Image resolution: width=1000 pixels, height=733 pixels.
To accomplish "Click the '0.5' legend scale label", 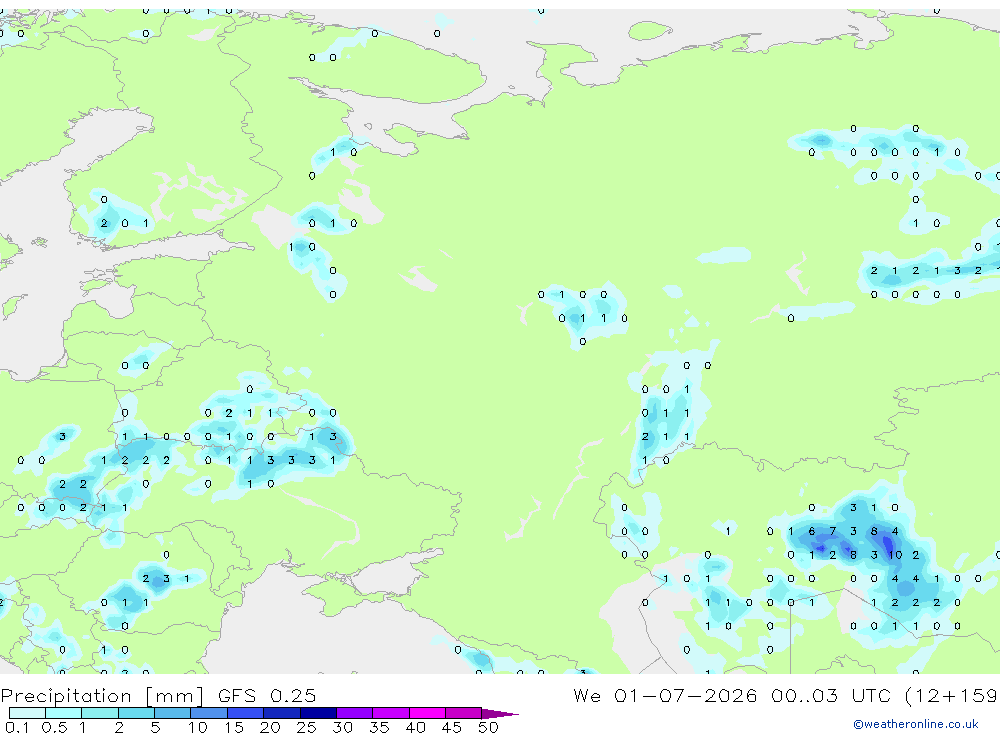I will tap(54, 727).
